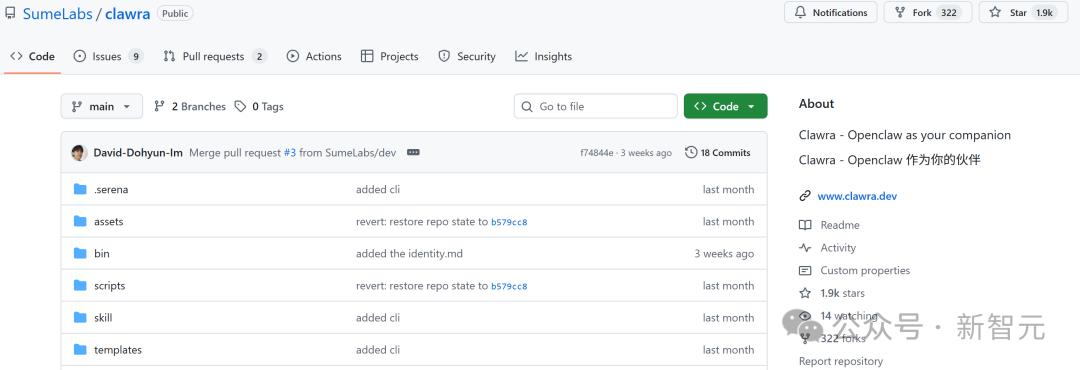1080x370 pixels.
Task: Click the pulse icon next to Activity
Action: [804, 248]
